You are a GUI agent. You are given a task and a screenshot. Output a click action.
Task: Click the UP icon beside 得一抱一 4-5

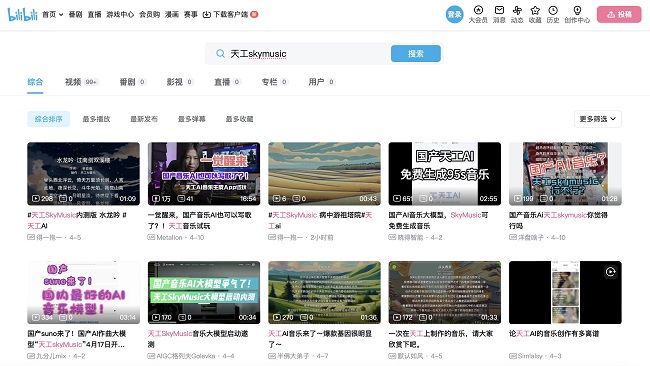[x=31, y=238]
